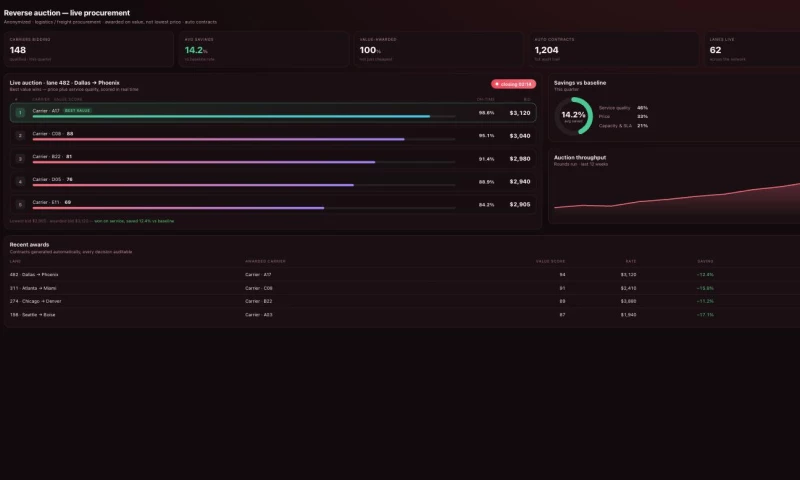Click the 'Value Score' column header
The width and height of the screenshot is (800, 480).
pyautogui.click(x=551, y=261)
